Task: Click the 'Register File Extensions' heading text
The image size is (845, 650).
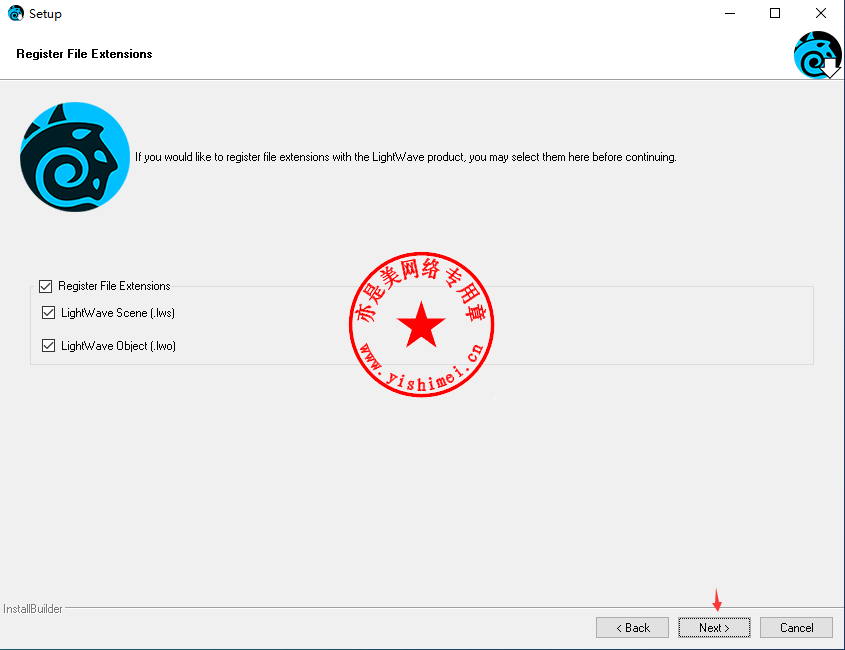Action: click(x=84, y=54)
